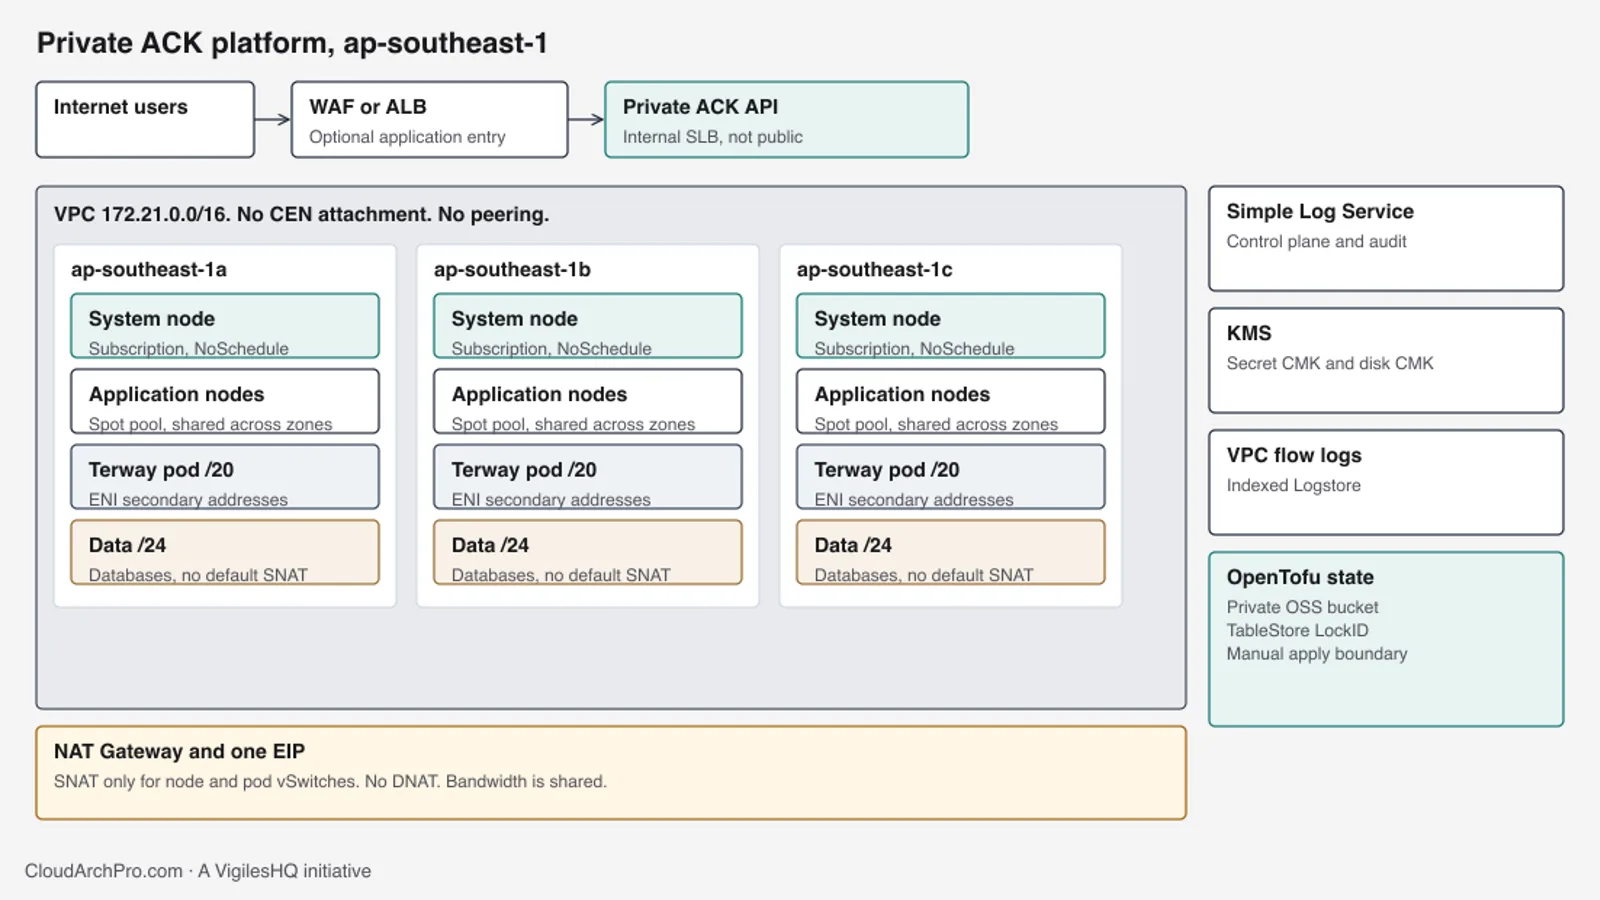
Task: Select Terway pod /20 in ap-southeast-1b
Action: (588, 477)
